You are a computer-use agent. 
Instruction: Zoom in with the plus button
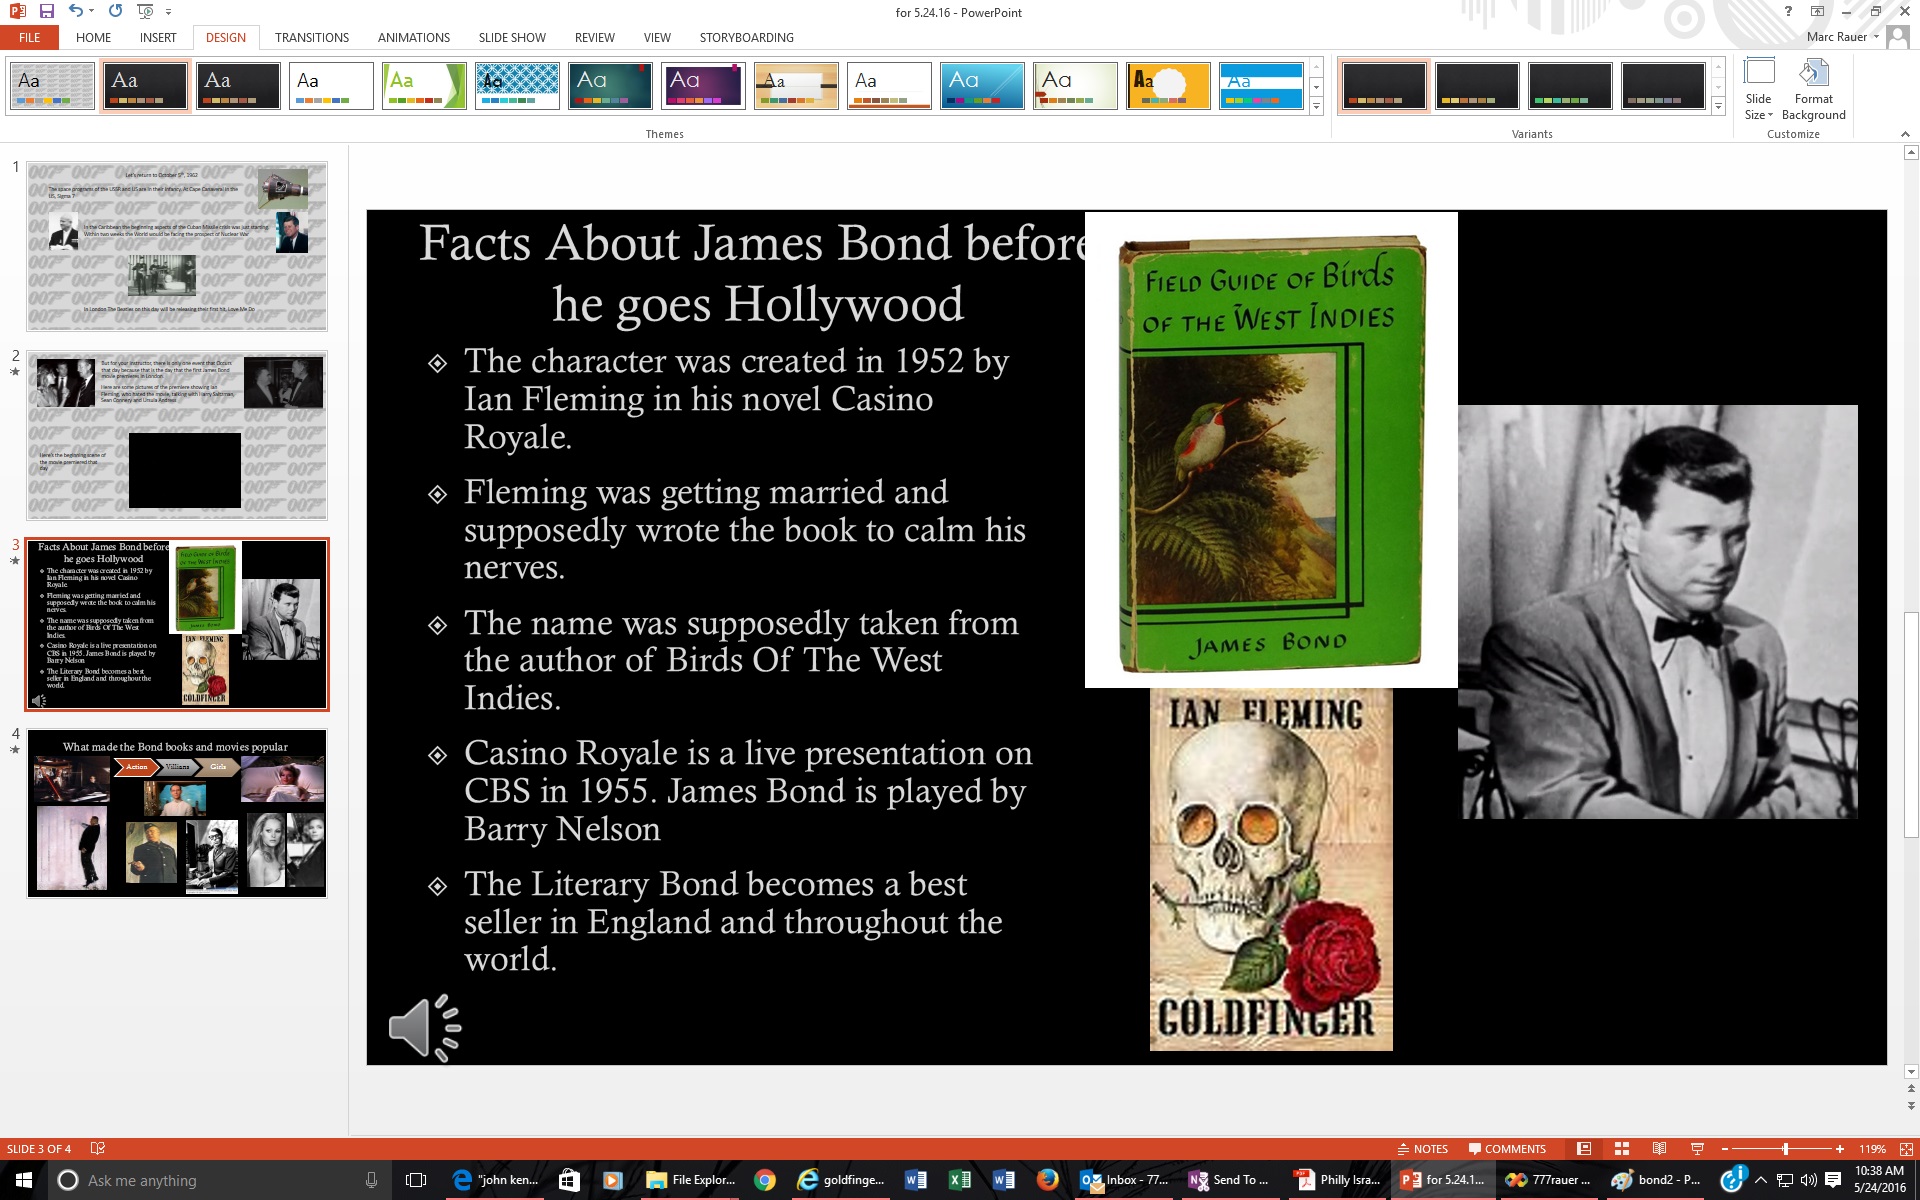(1840, 1149)
